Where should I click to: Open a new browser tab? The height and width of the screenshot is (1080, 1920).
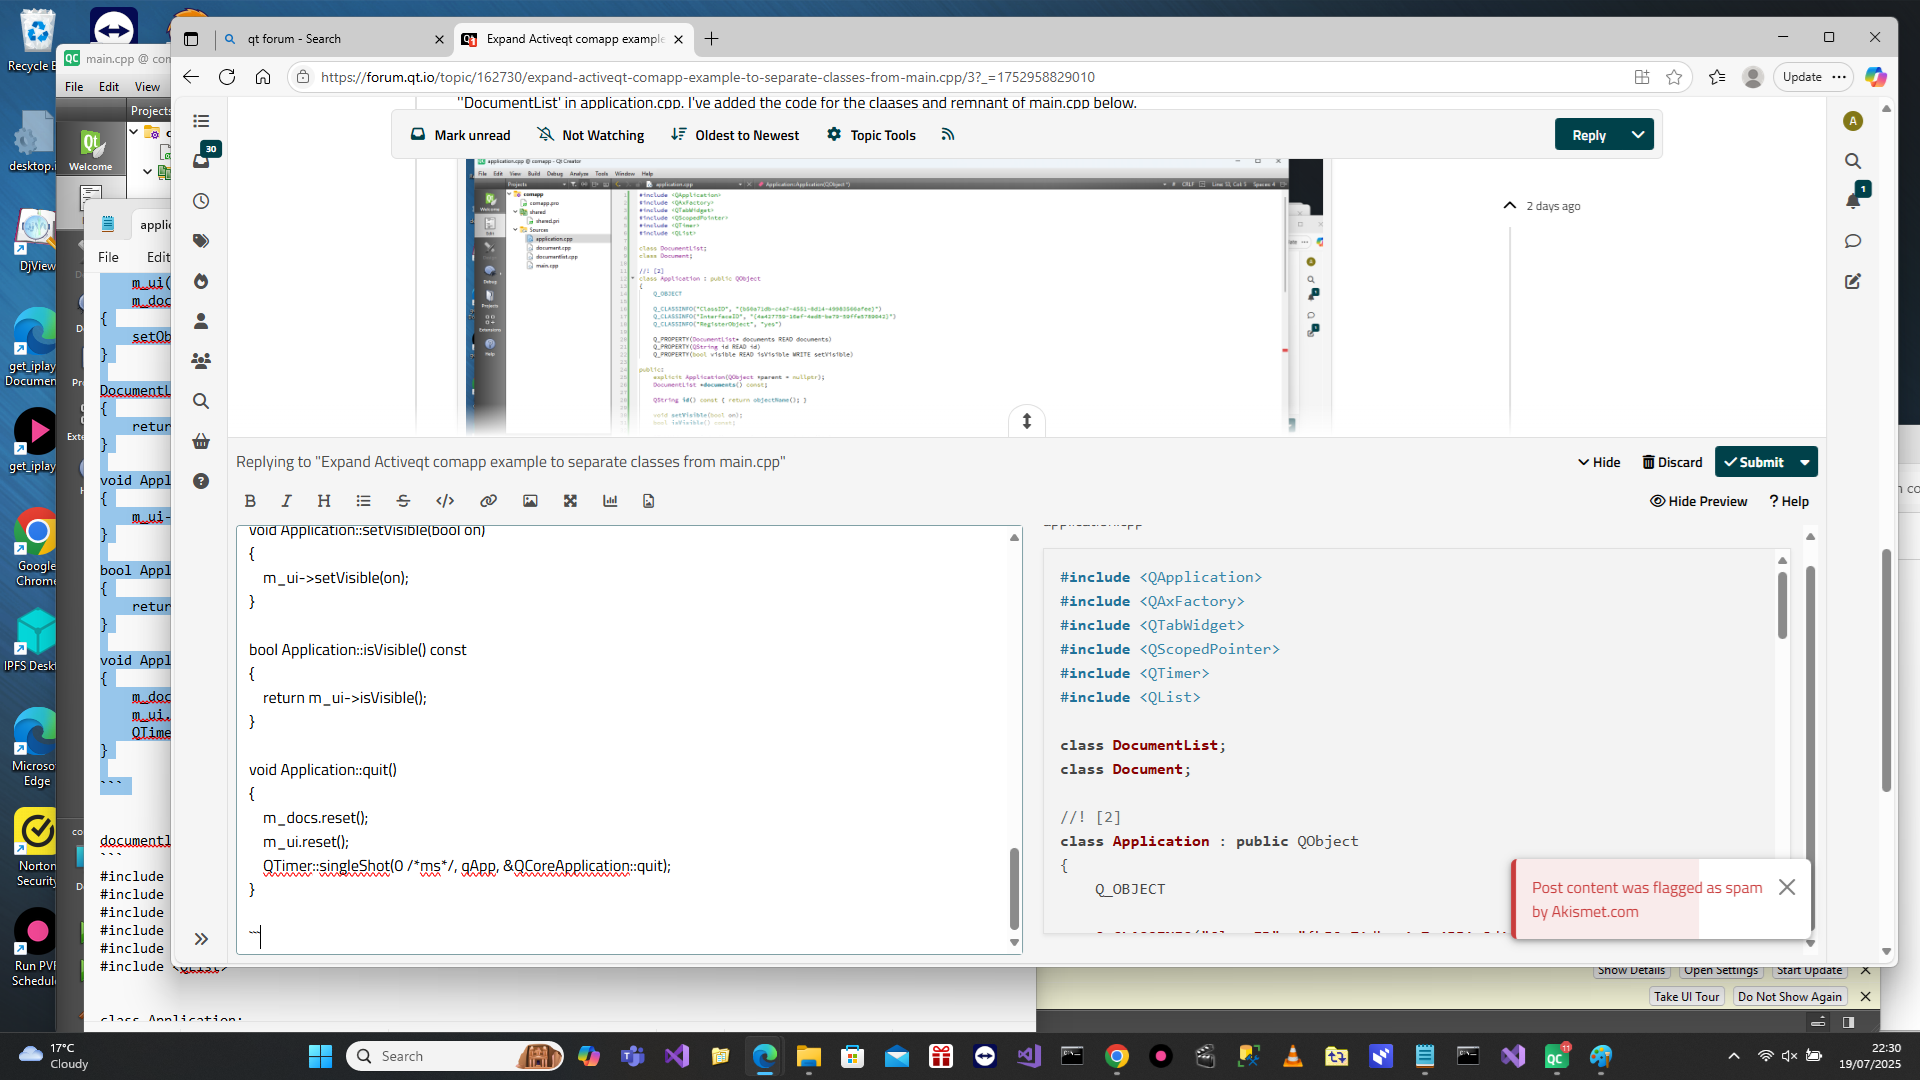[711, 39]
